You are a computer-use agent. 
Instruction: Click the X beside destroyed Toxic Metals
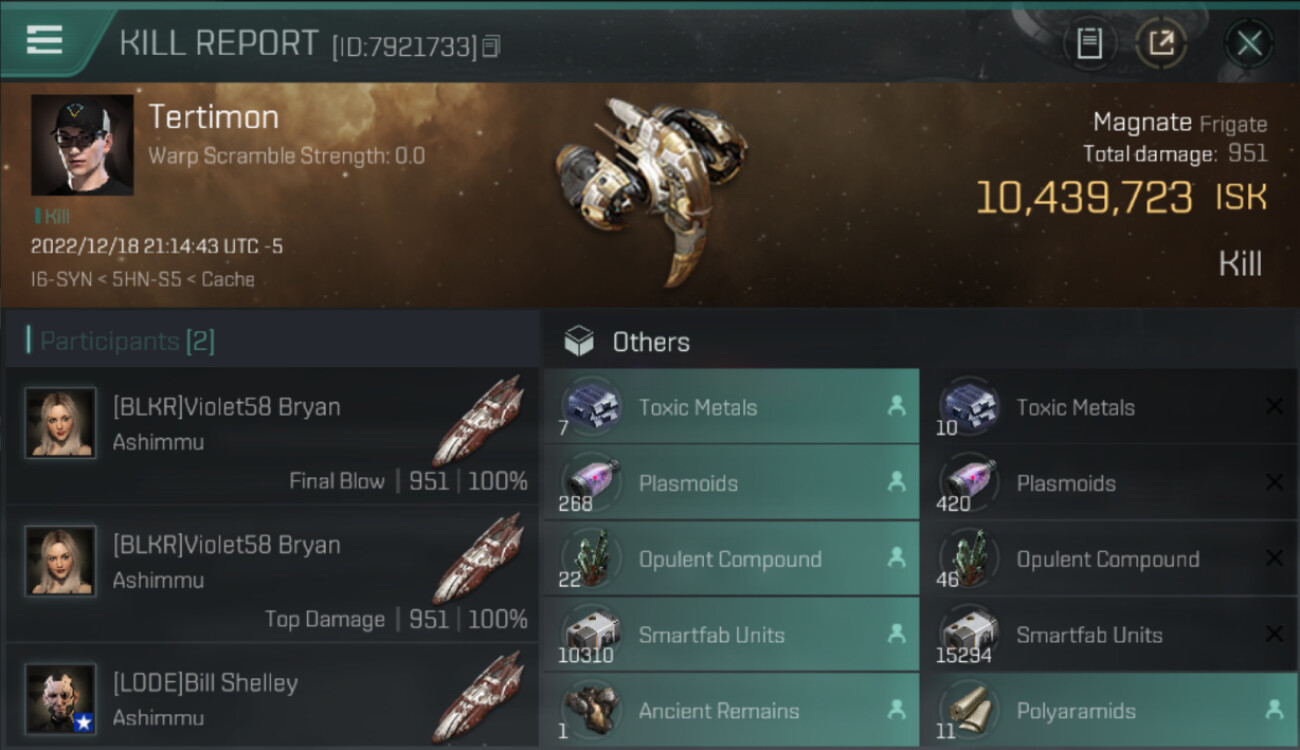[x=1274, y=406]
